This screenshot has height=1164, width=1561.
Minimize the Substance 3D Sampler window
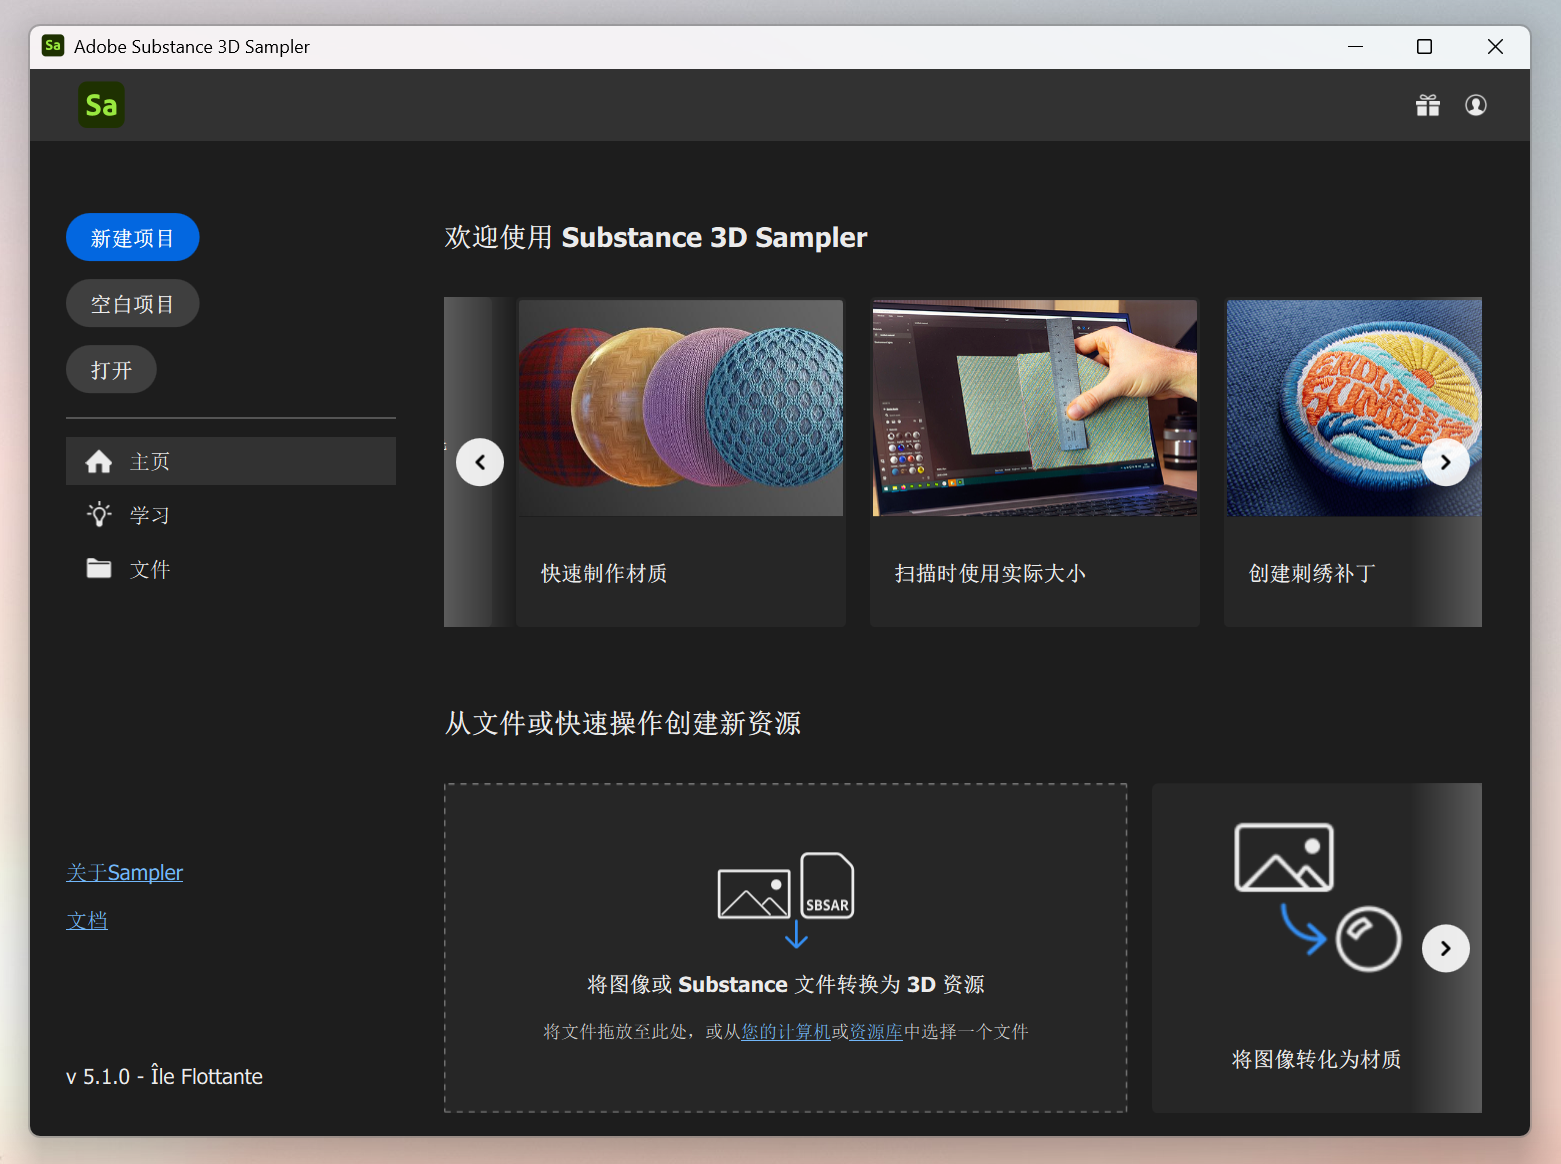coord(1355,46)
